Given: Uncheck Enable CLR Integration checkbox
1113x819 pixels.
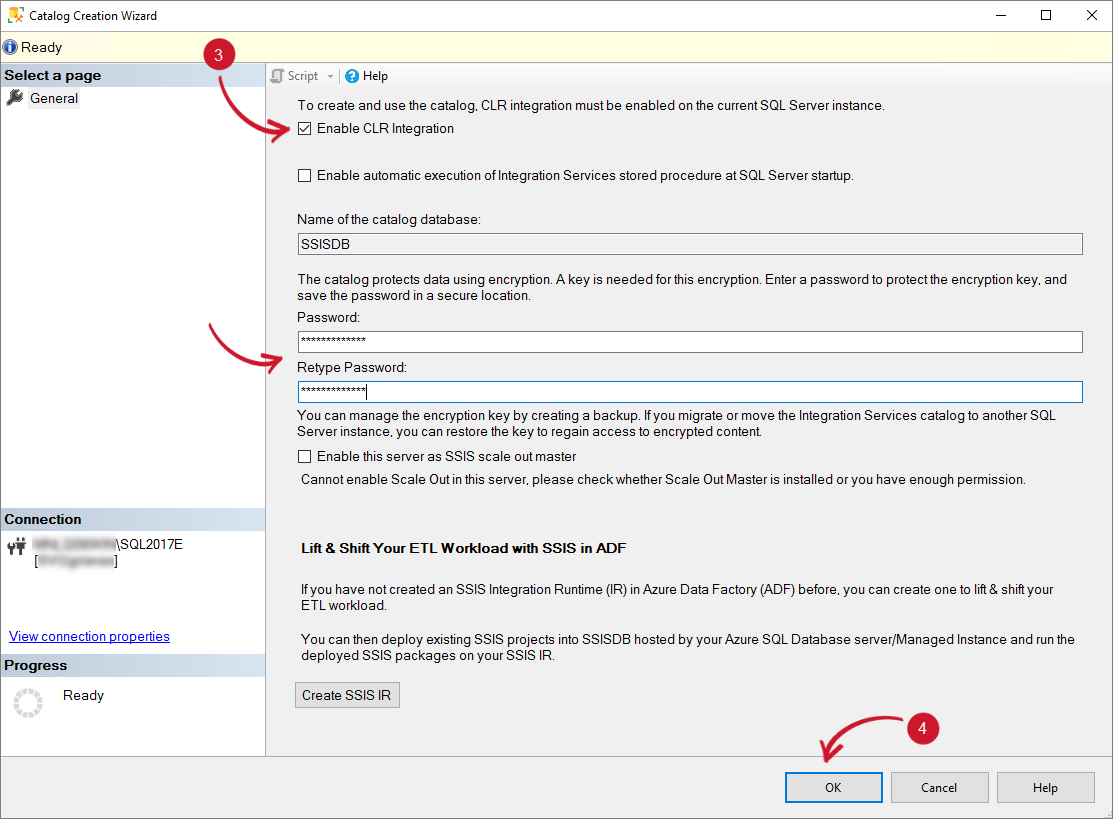Looking at the screenshot, I should pos(305,129).
